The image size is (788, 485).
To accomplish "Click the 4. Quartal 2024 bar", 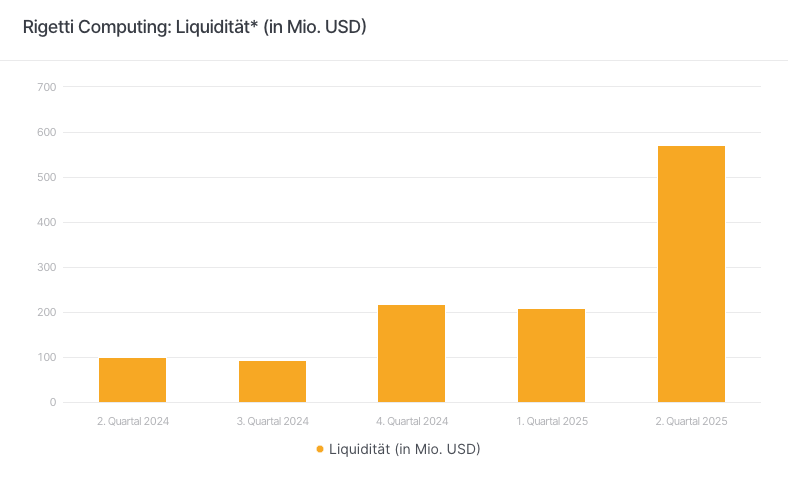I will pyautogui.click(x=411, y=354).
